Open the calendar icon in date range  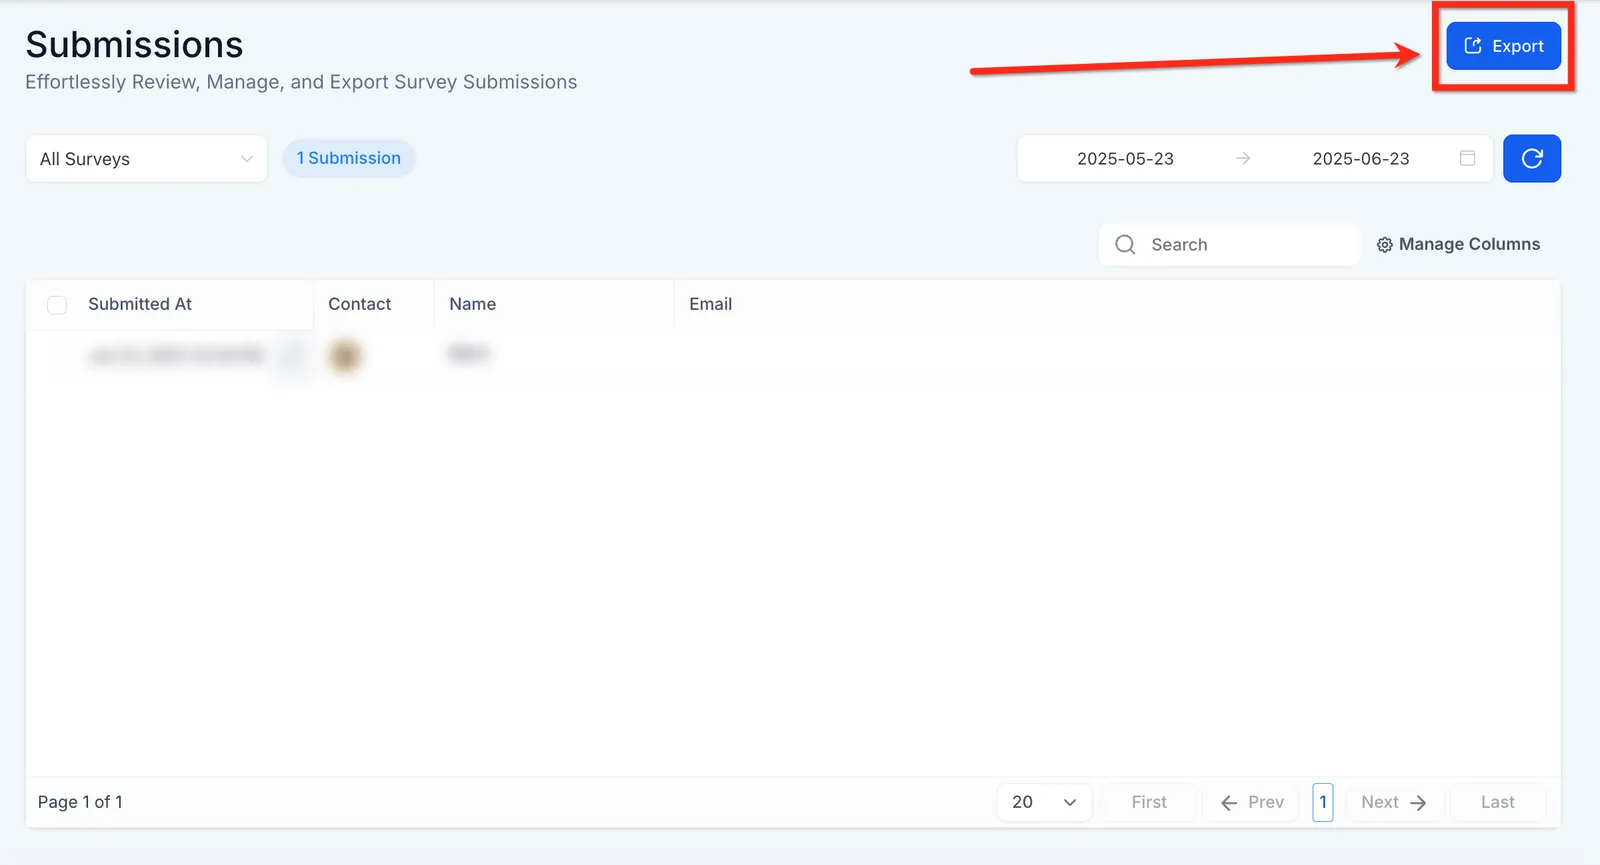(1467, 158)
